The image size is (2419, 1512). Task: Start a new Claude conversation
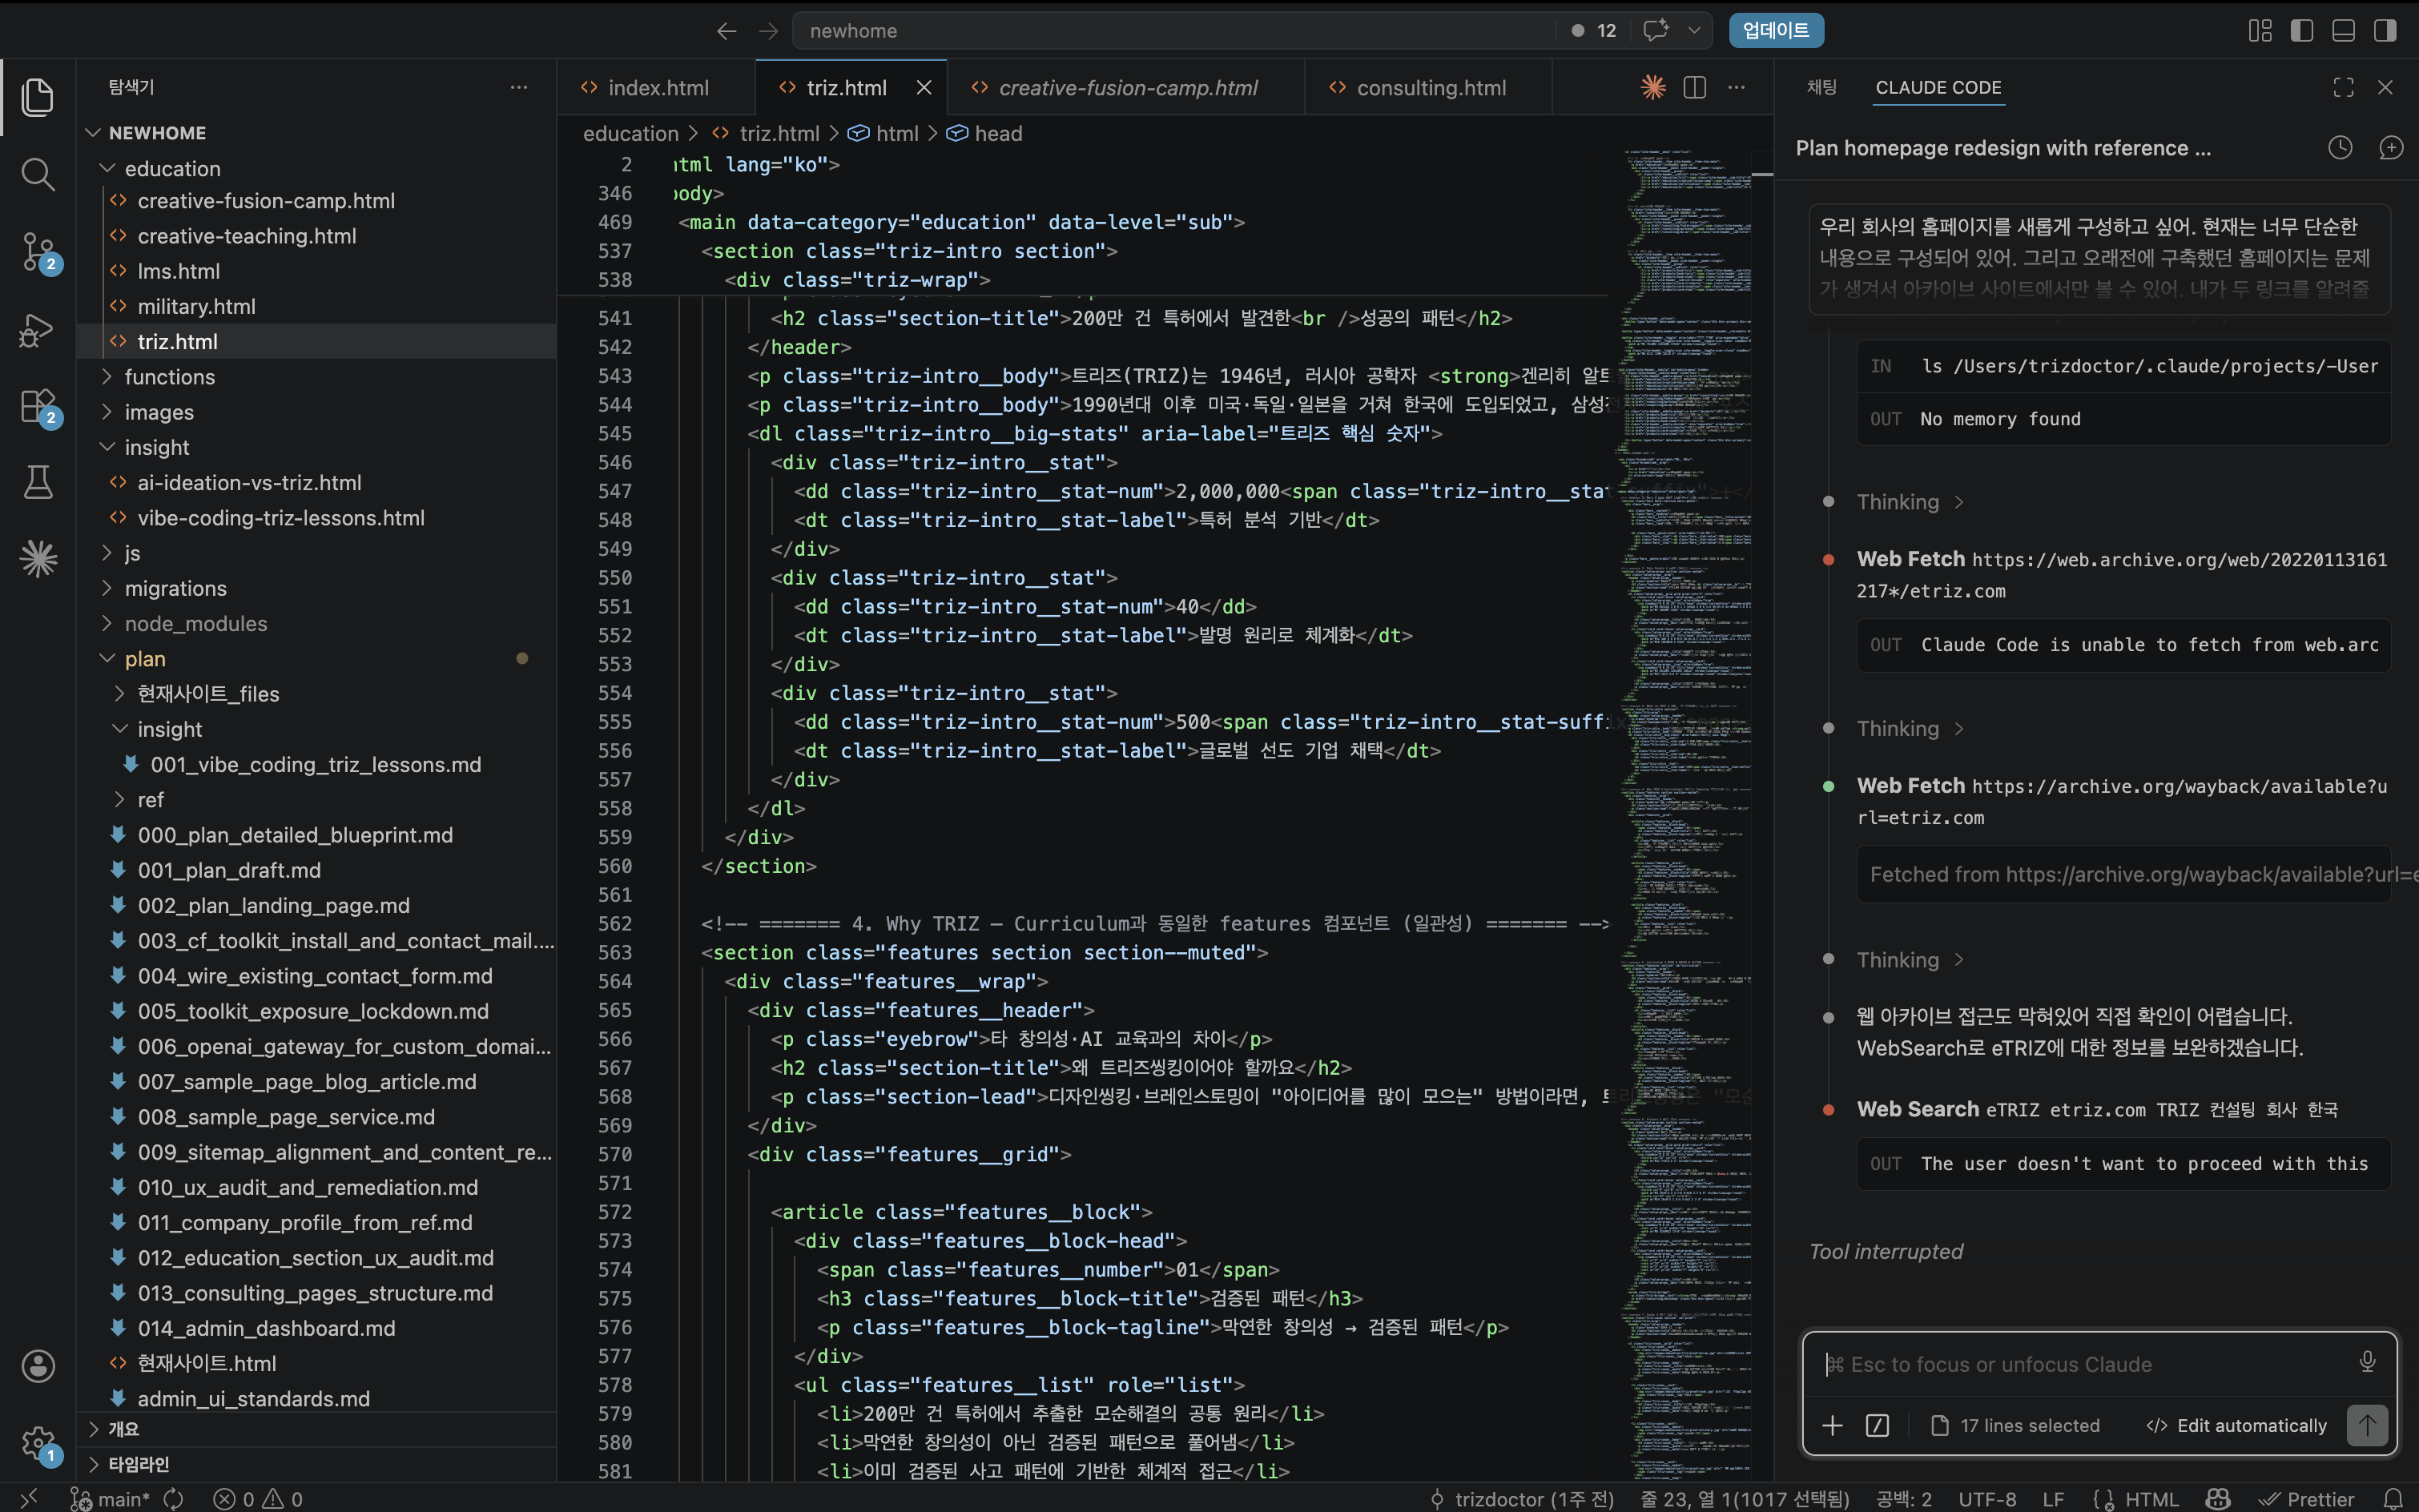click(2391, 148)
